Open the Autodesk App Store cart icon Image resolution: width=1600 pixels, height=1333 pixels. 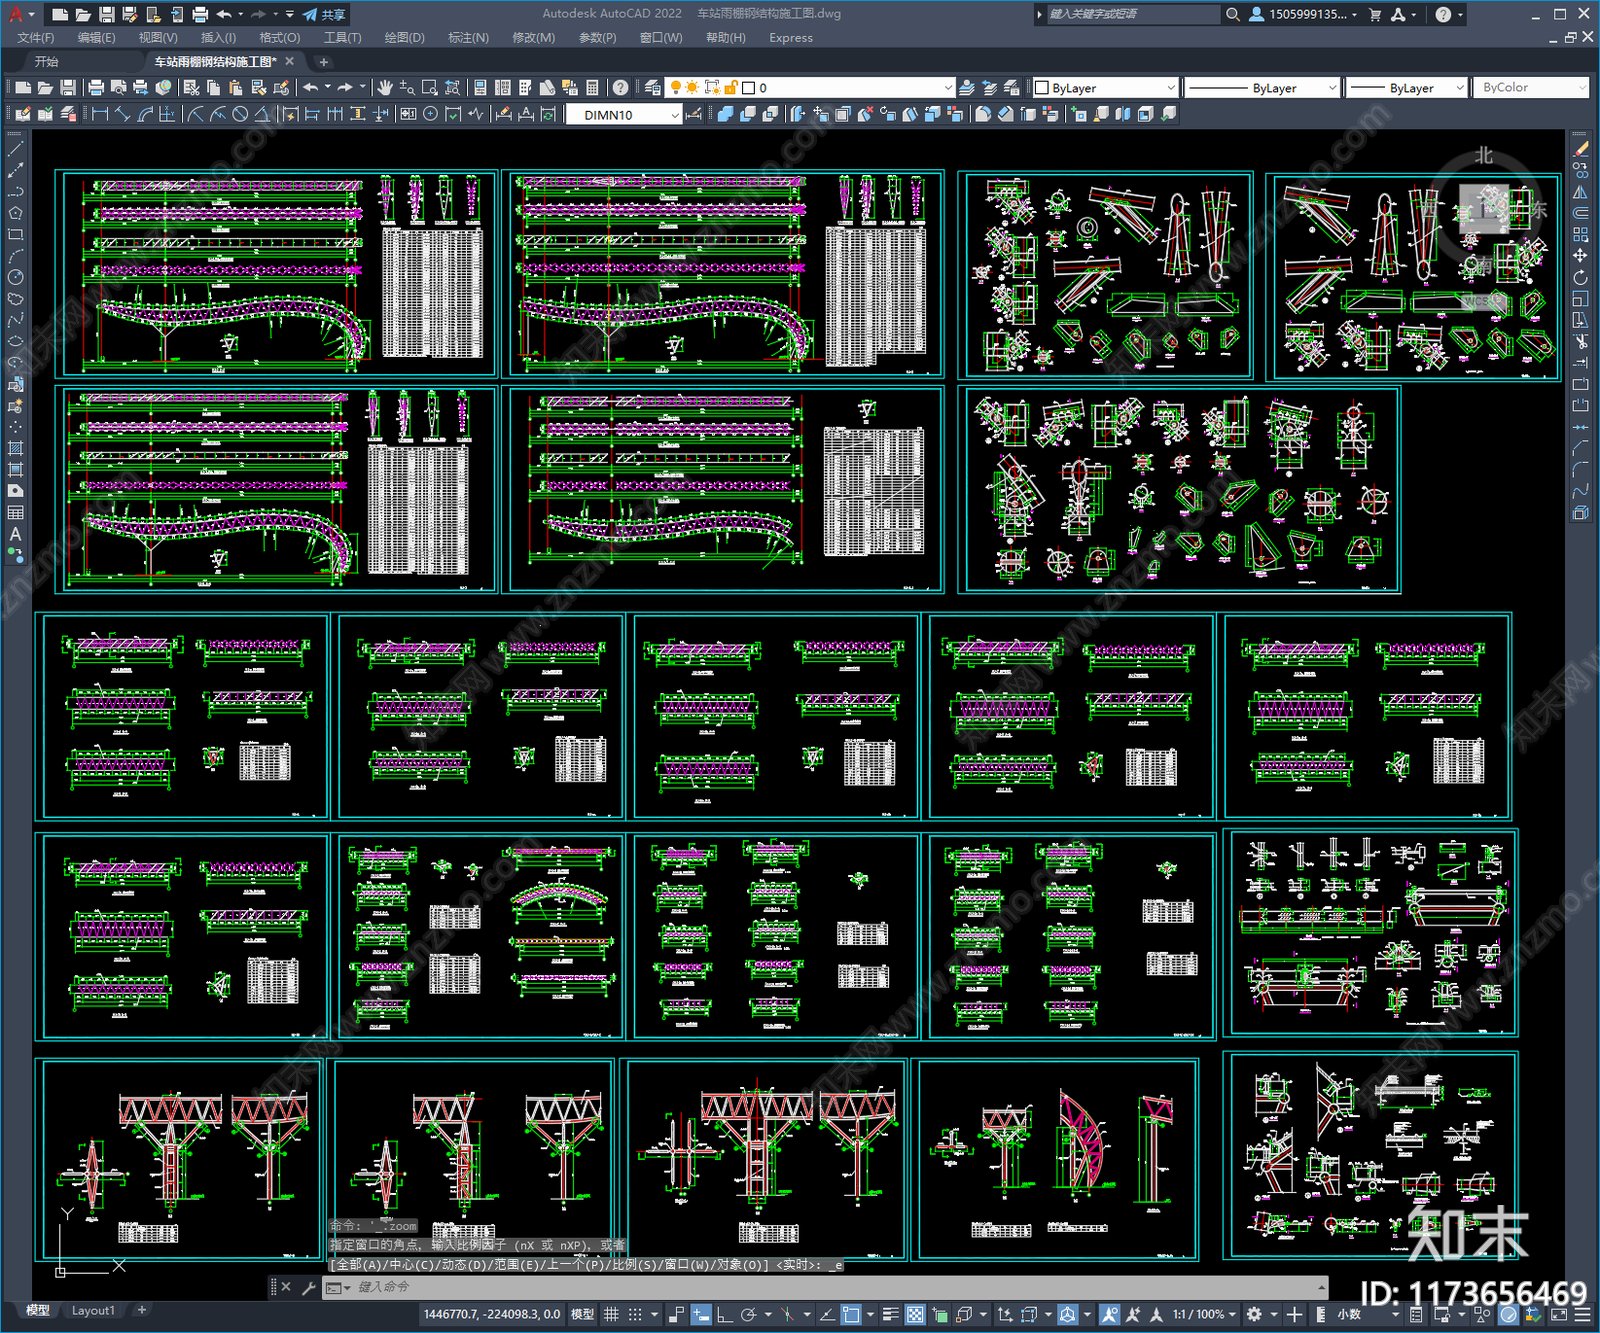pos(1375,14)
